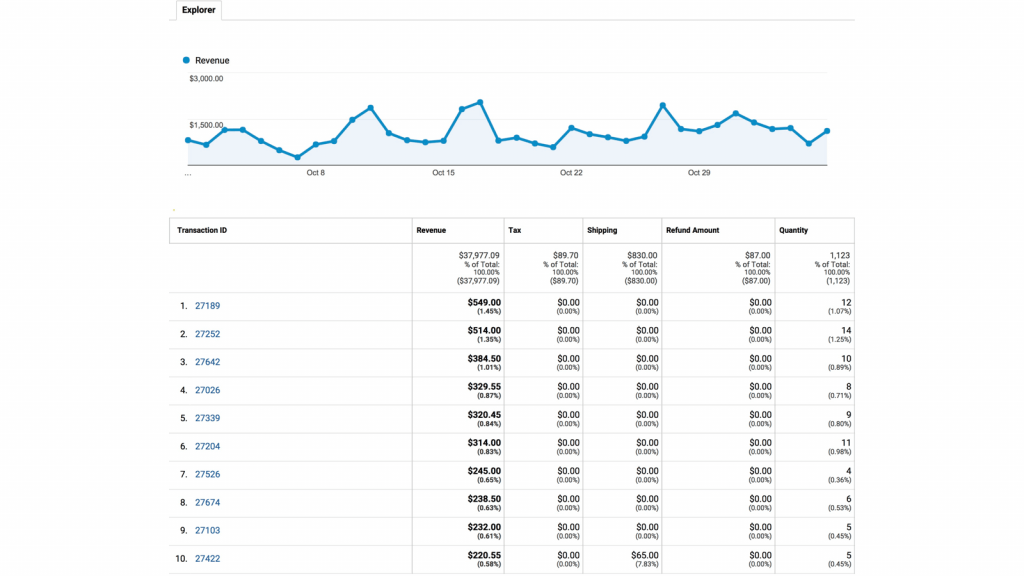Switch to the Explorer tab
1024x576 pixels.
198,10
